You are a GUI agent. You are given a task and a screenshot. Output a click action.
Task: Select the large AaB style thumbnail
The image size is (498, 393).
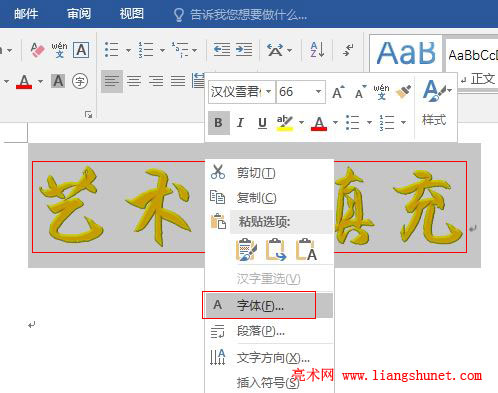tap(406, 53)
